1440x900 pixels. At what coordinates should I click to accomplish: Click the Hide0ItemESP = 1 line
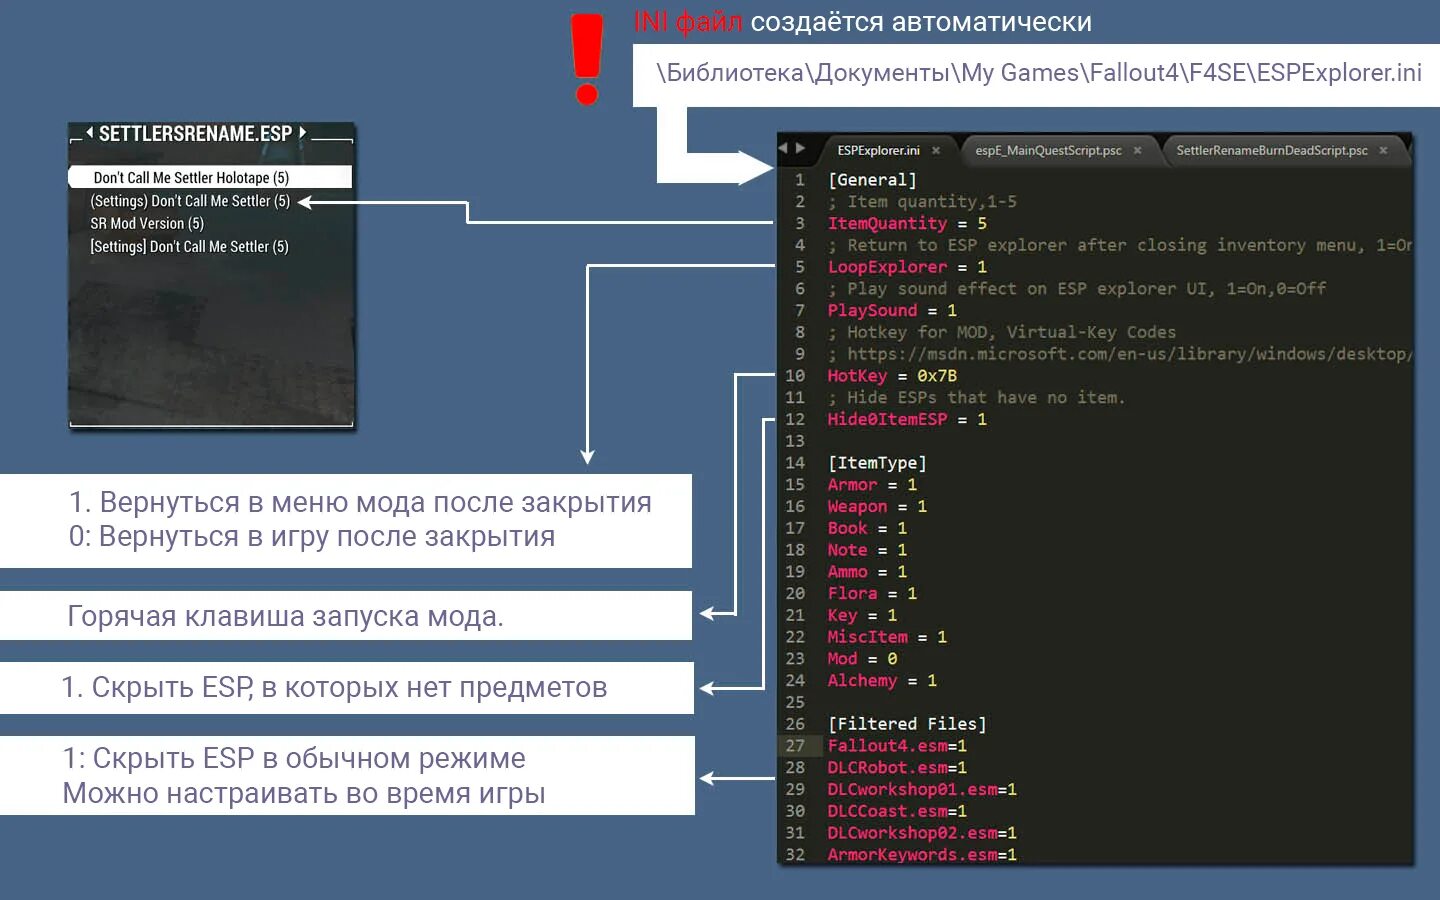point(907,419)
